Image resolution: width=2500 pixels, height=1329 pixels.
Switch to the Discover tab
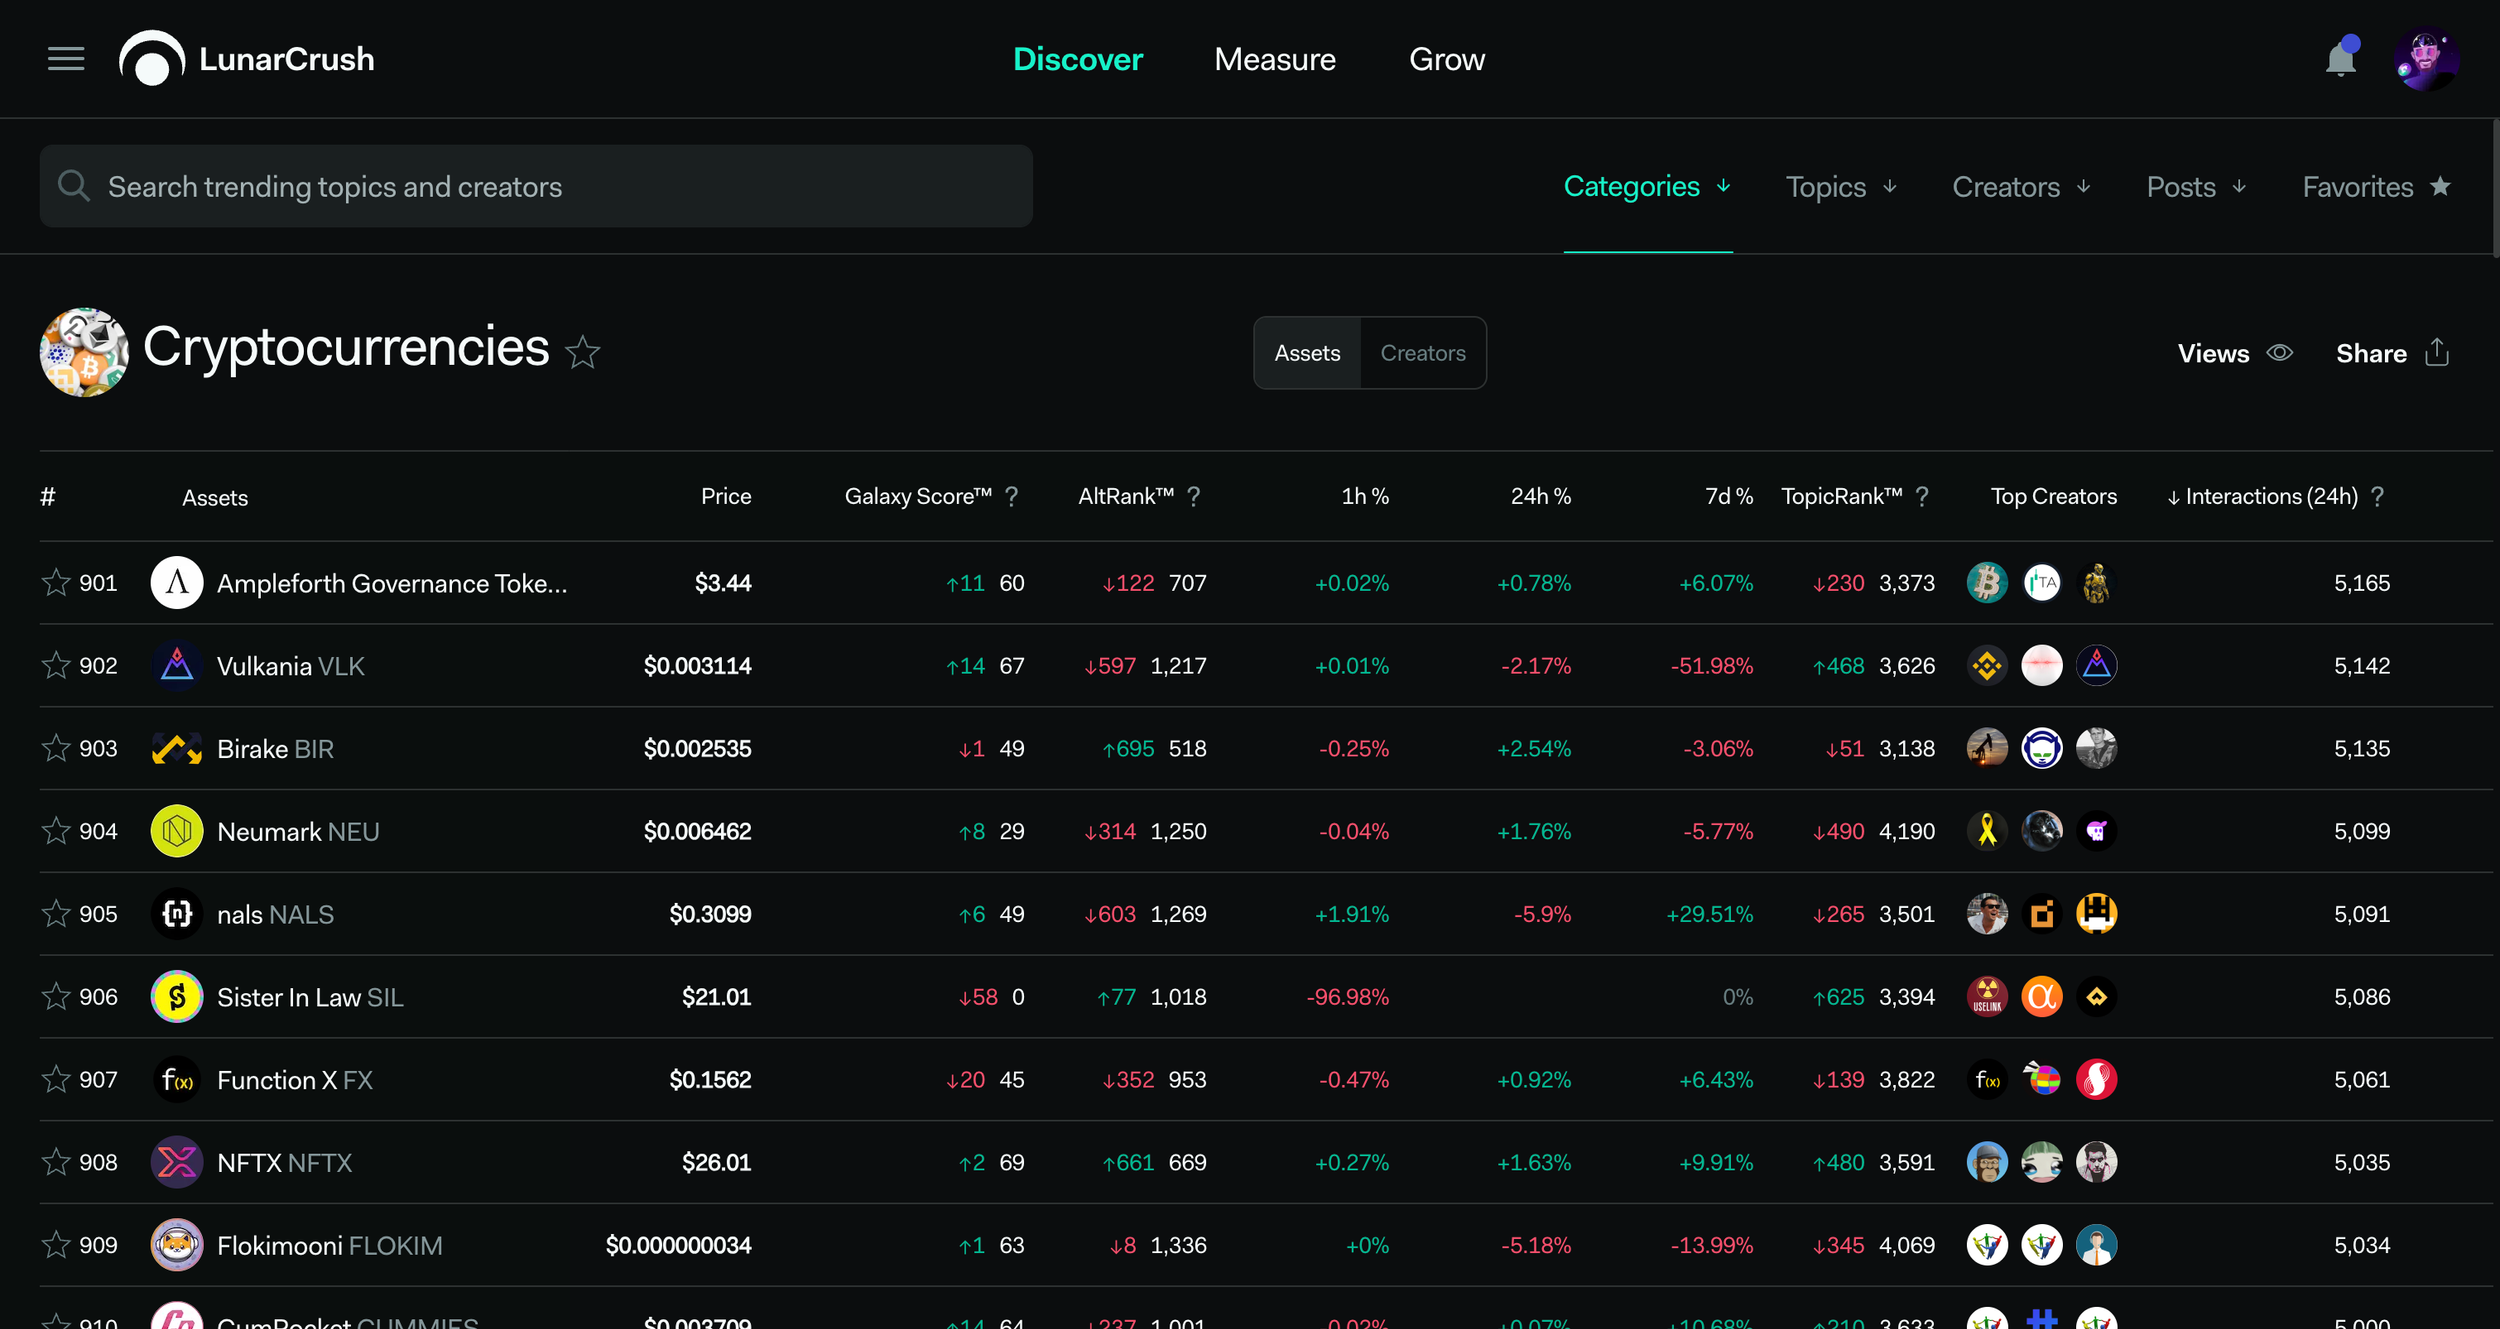tap(1077, 59)
